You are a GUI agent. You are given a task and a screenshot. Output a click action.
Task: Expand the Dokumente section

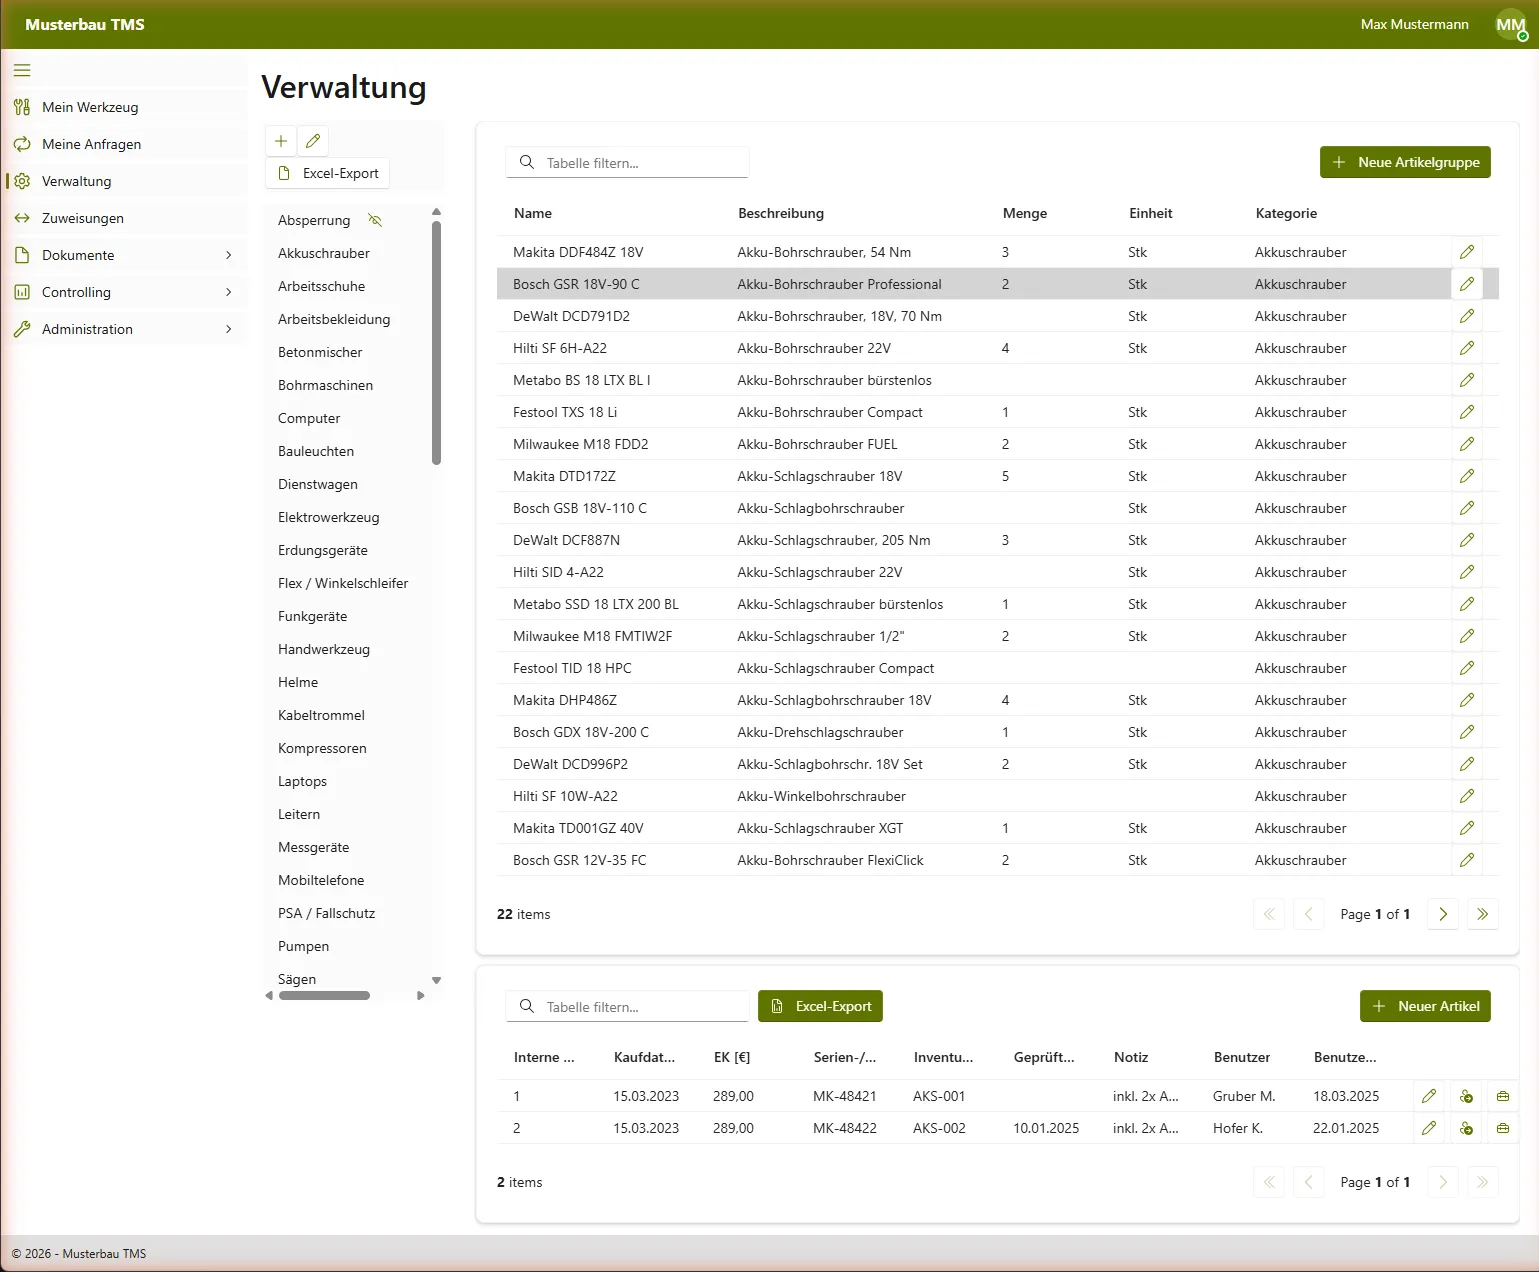[x=125, y=255]
